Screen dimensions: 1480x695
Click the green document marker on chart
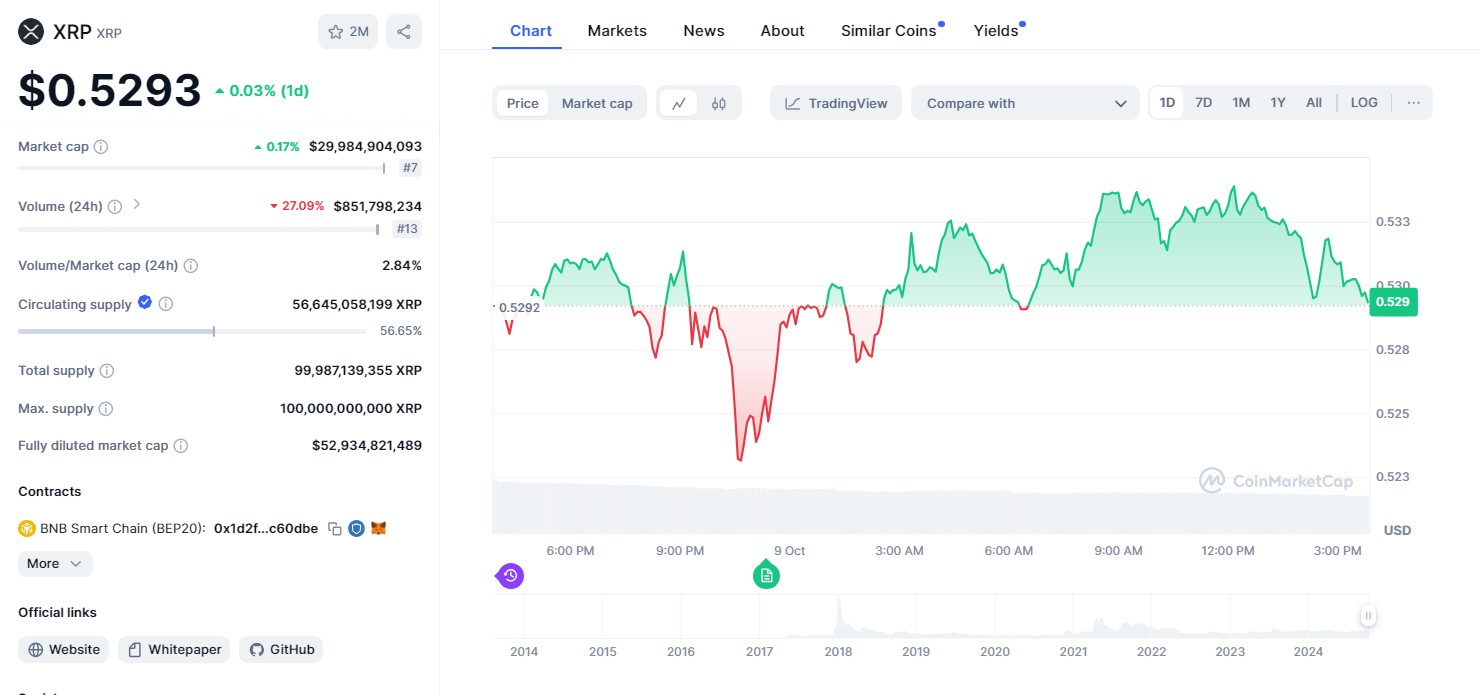click(766, 575)
